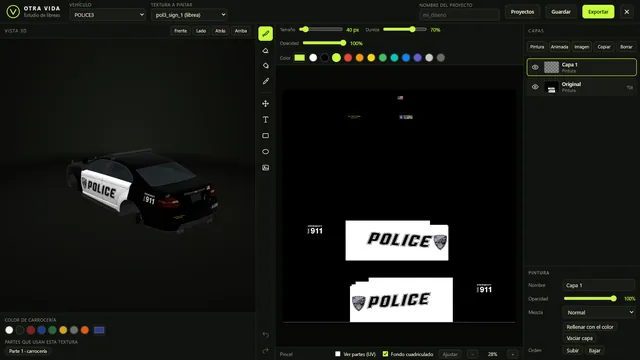Image resolution: width=640 pixels, height=360 pixels.
Task: Set body color to white
Action: [9, 330]
